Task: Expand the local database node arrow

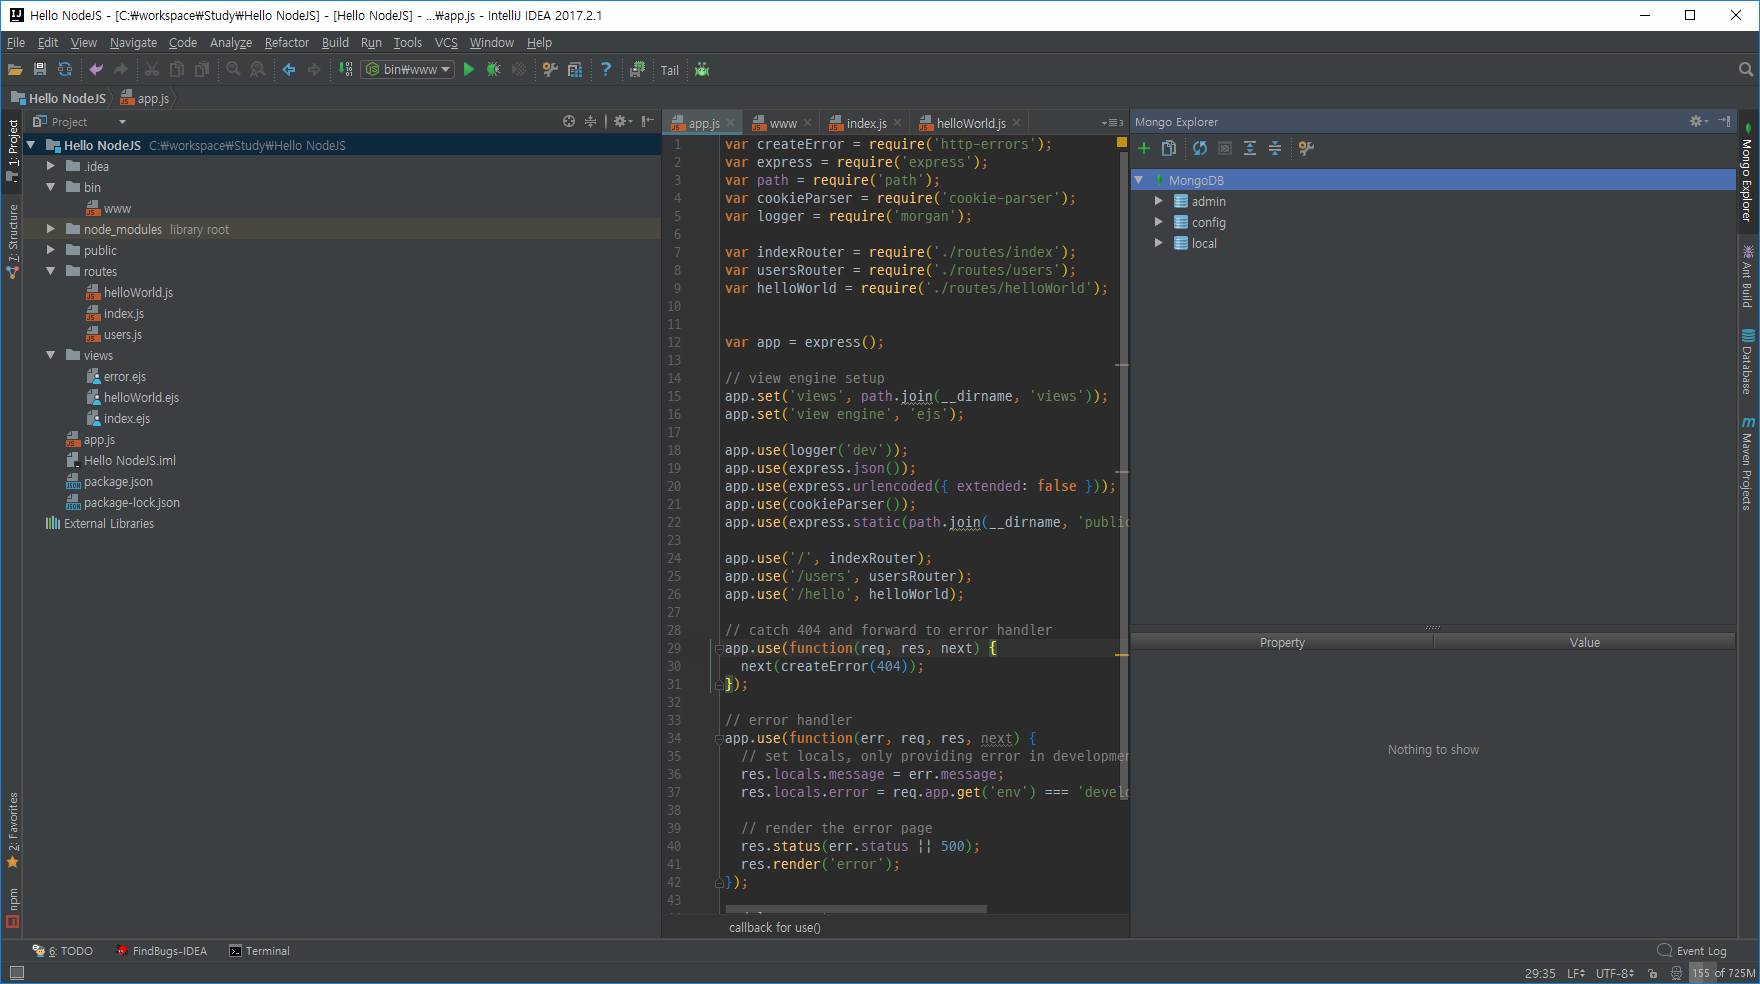Action: (1159, 243)
